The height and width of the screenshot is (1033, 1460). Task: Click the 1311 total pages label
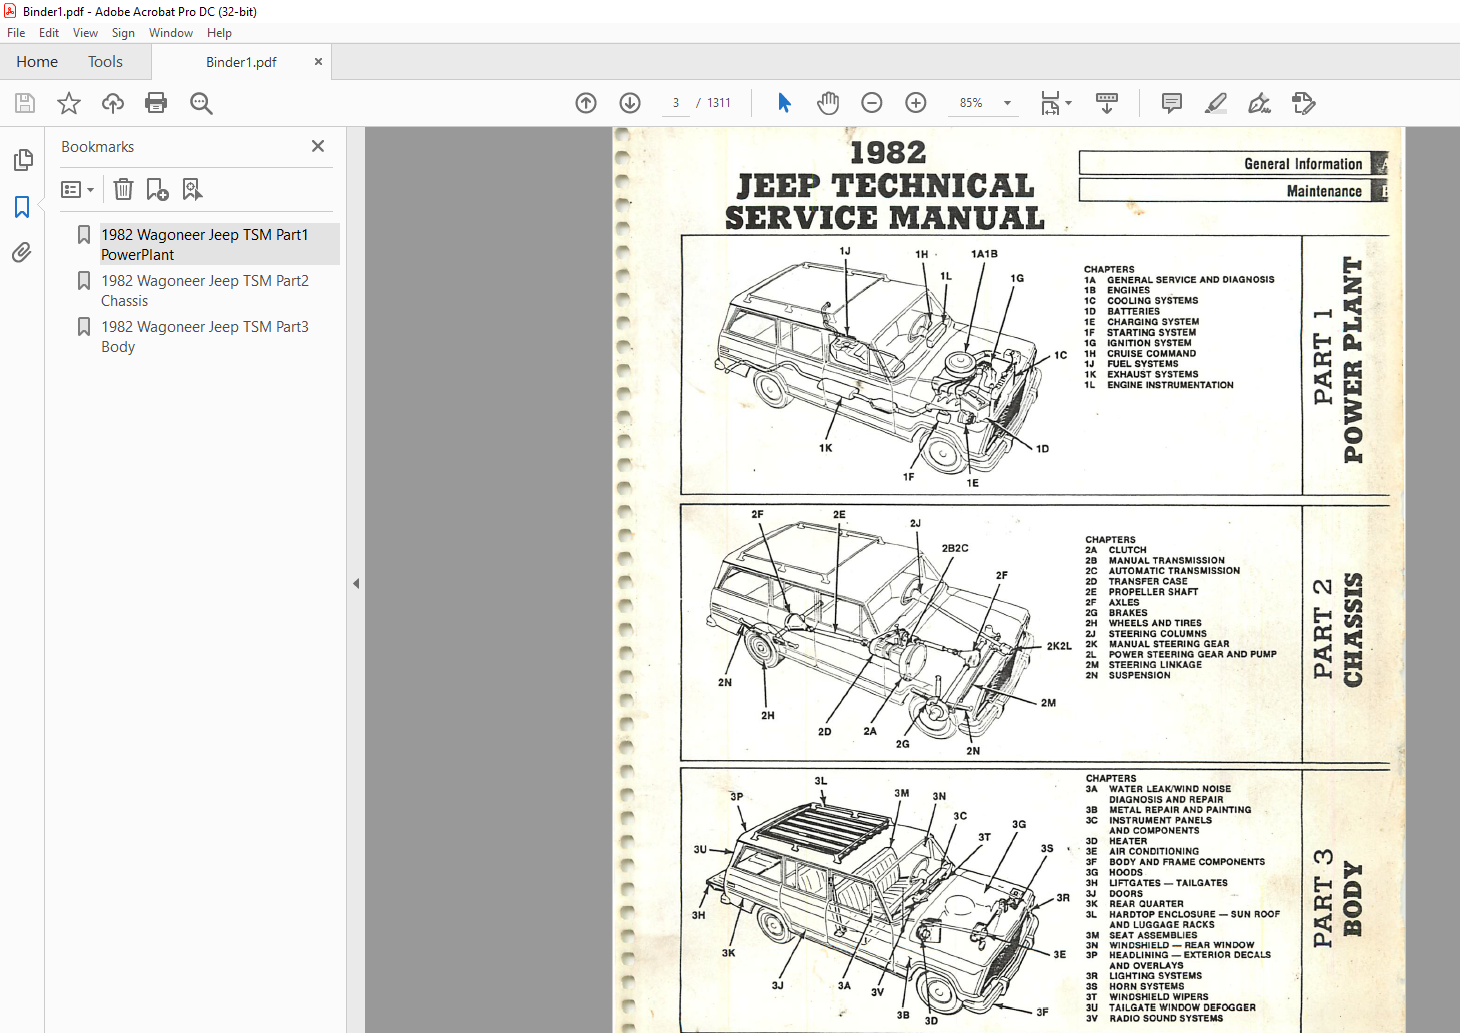coord(719,103)
